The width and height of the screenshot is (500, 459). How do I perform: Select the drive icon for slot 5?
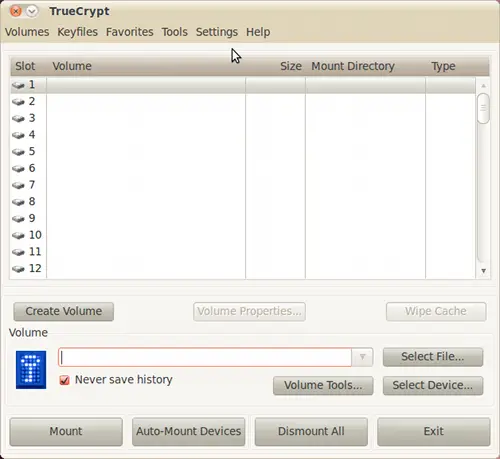(18, 152)
